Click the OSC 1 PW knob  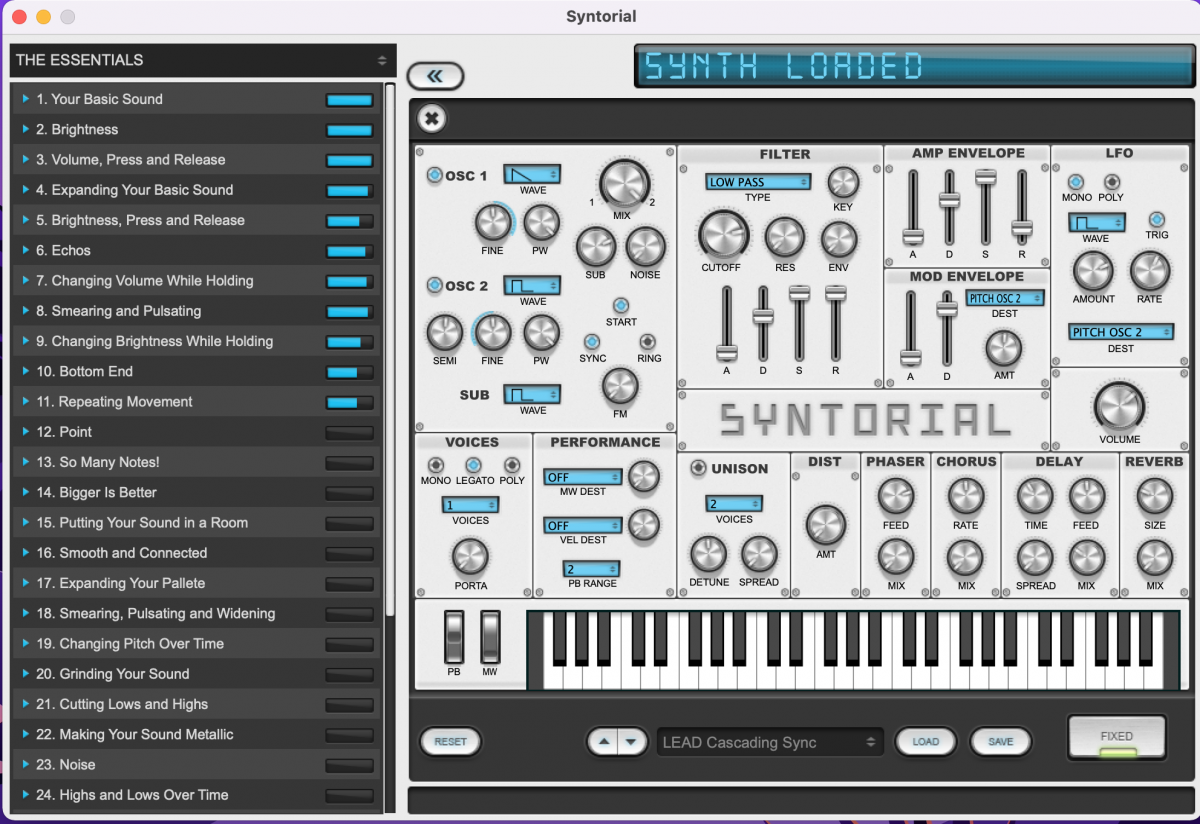pos(541,222)
